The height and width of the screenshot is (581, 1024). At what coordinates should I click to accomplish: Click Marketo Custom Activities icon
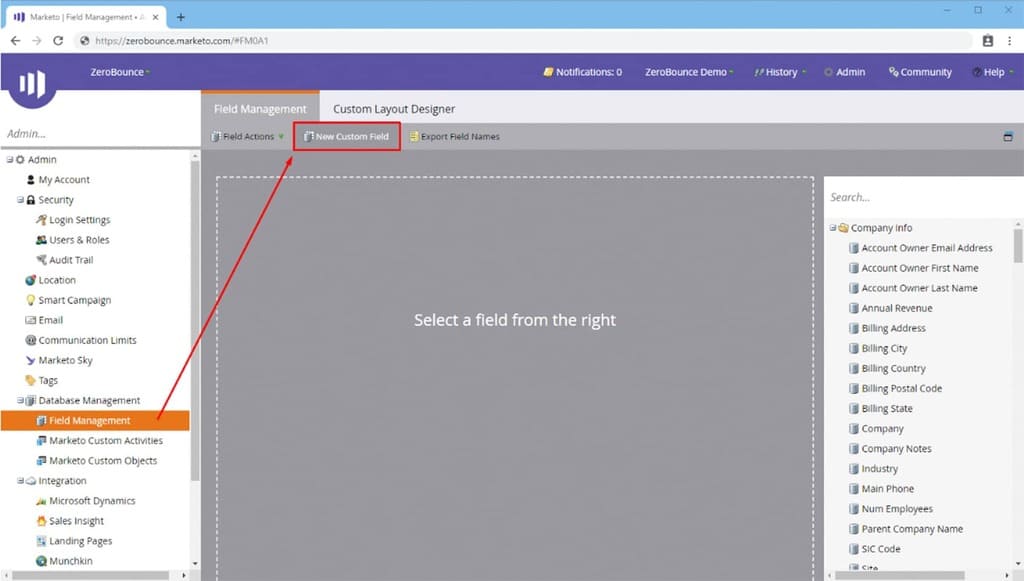tap(41, 441)
